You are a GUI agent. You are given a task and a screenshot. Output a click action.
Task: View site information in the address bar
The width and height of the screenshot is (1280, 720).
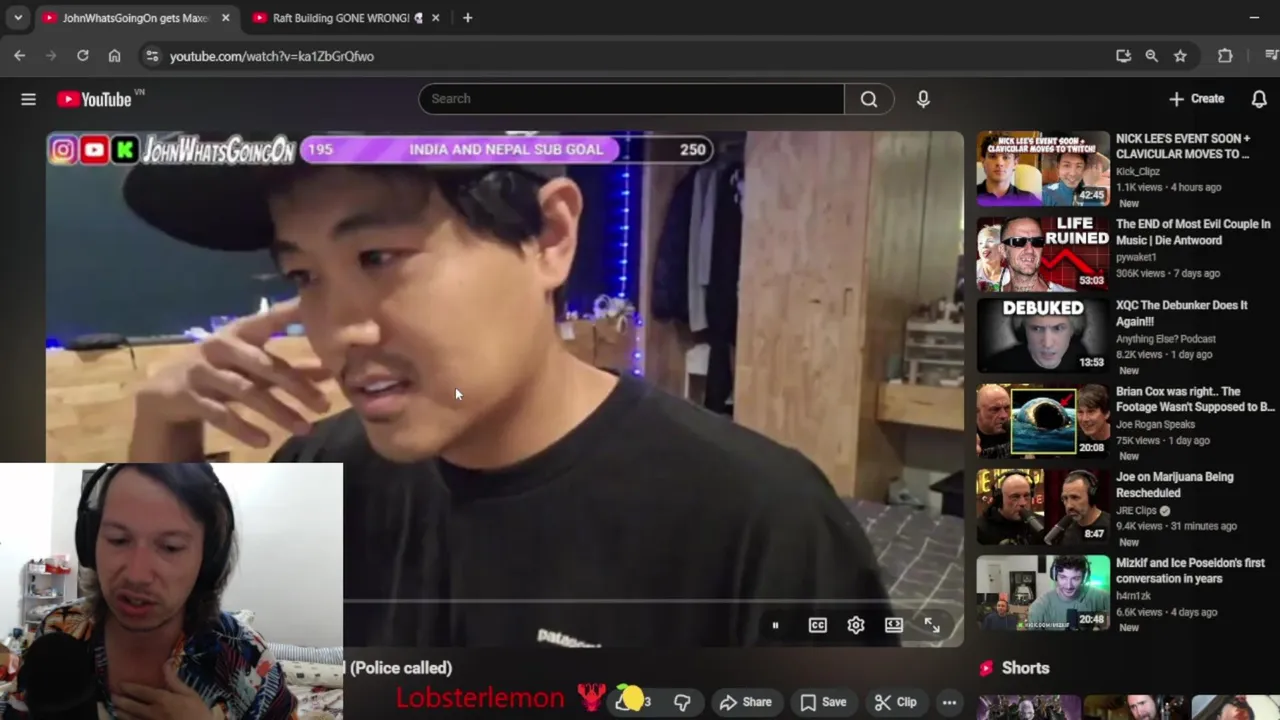(x=152, y=56)
